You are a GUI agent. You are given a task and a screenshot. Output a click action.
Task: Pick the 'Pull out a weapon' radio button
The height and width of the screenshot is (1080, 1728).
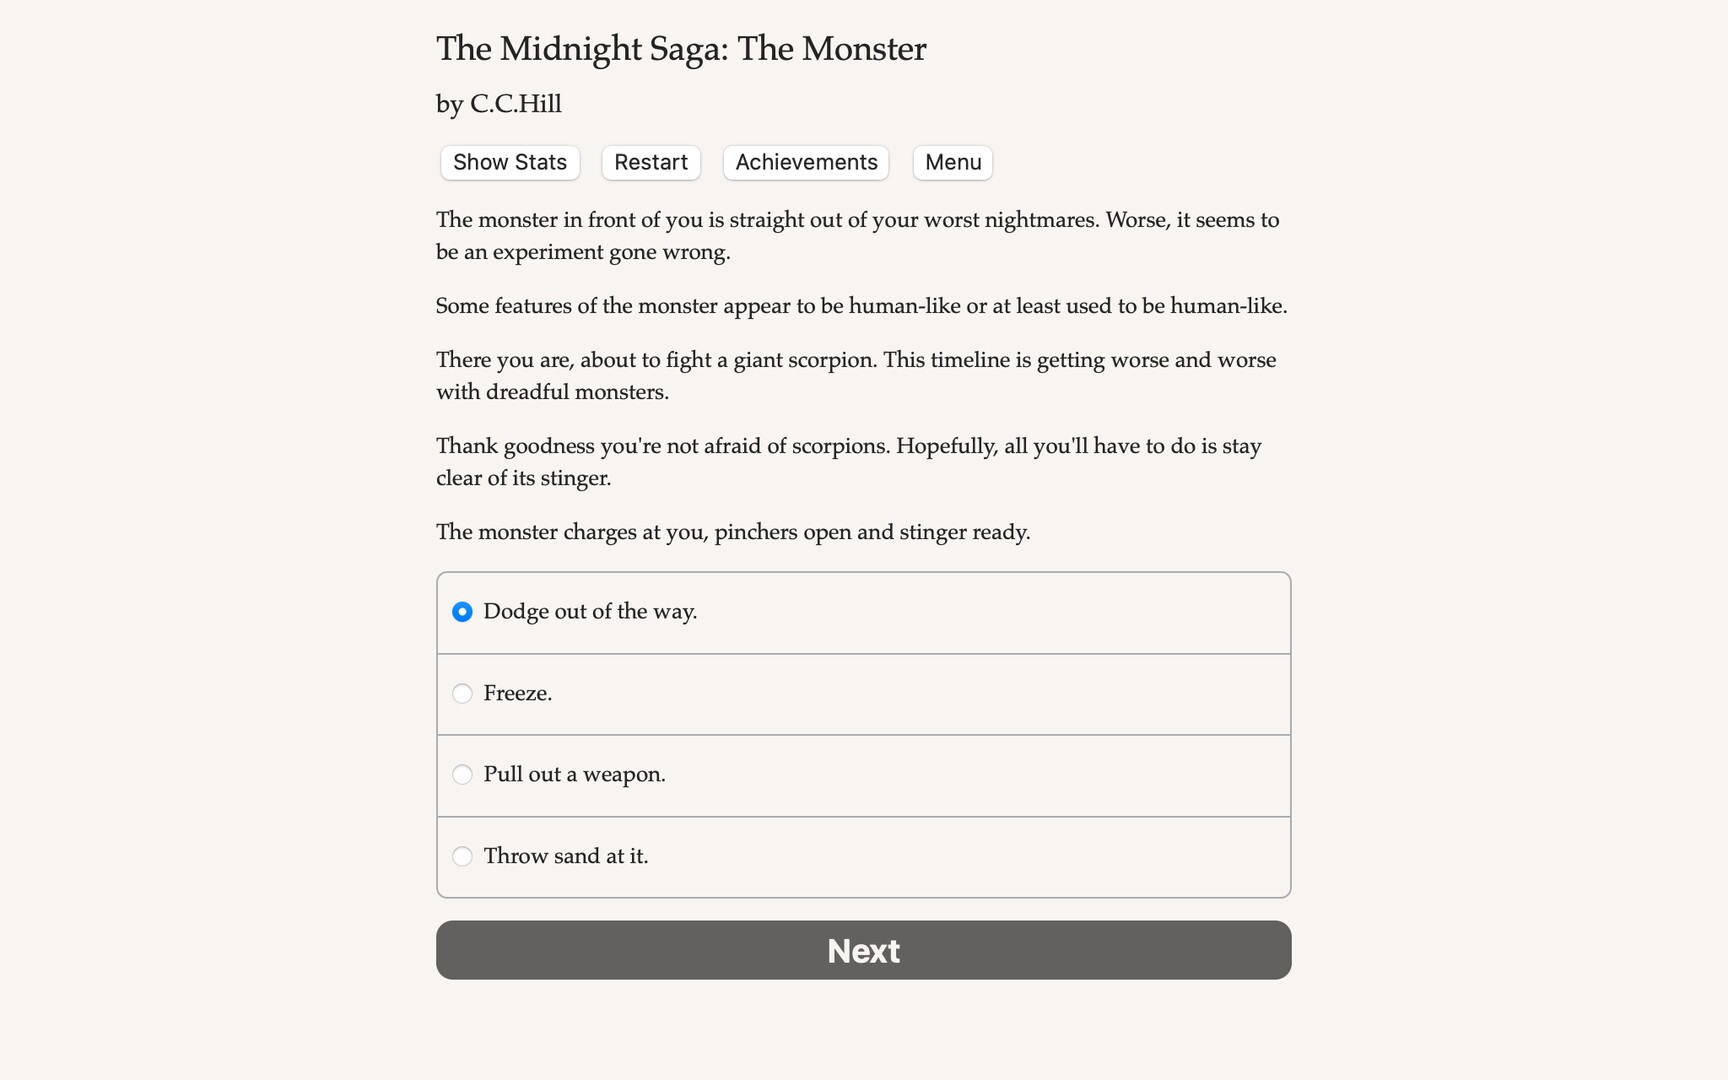(x=462, y=775)
